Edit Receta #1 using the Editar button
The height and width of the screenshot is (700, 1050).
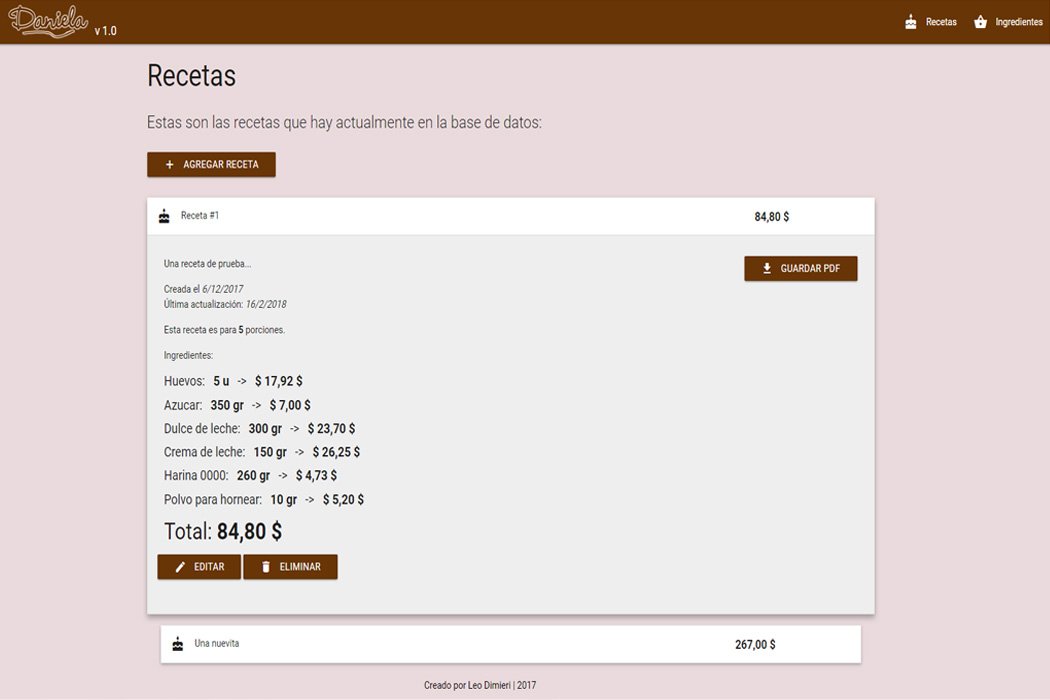point(199,567)
